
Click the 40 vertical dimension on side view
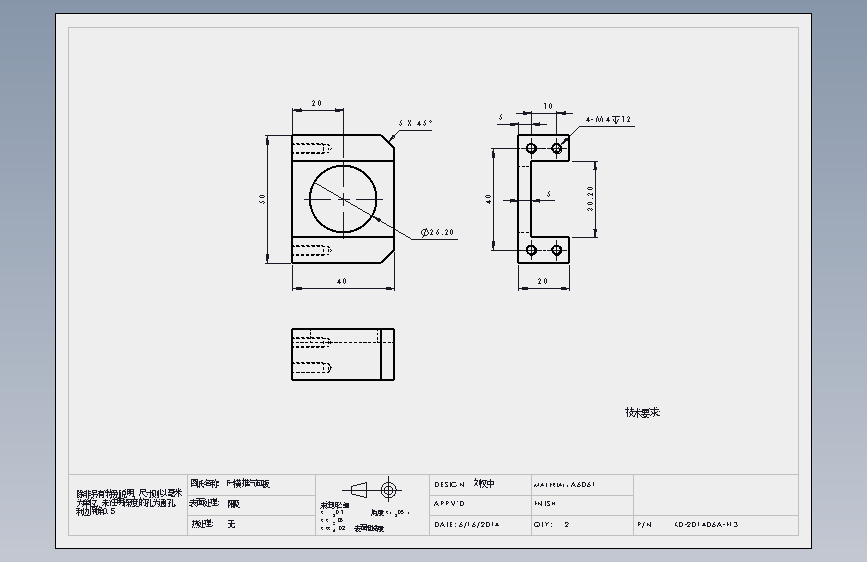click(488, 199)
